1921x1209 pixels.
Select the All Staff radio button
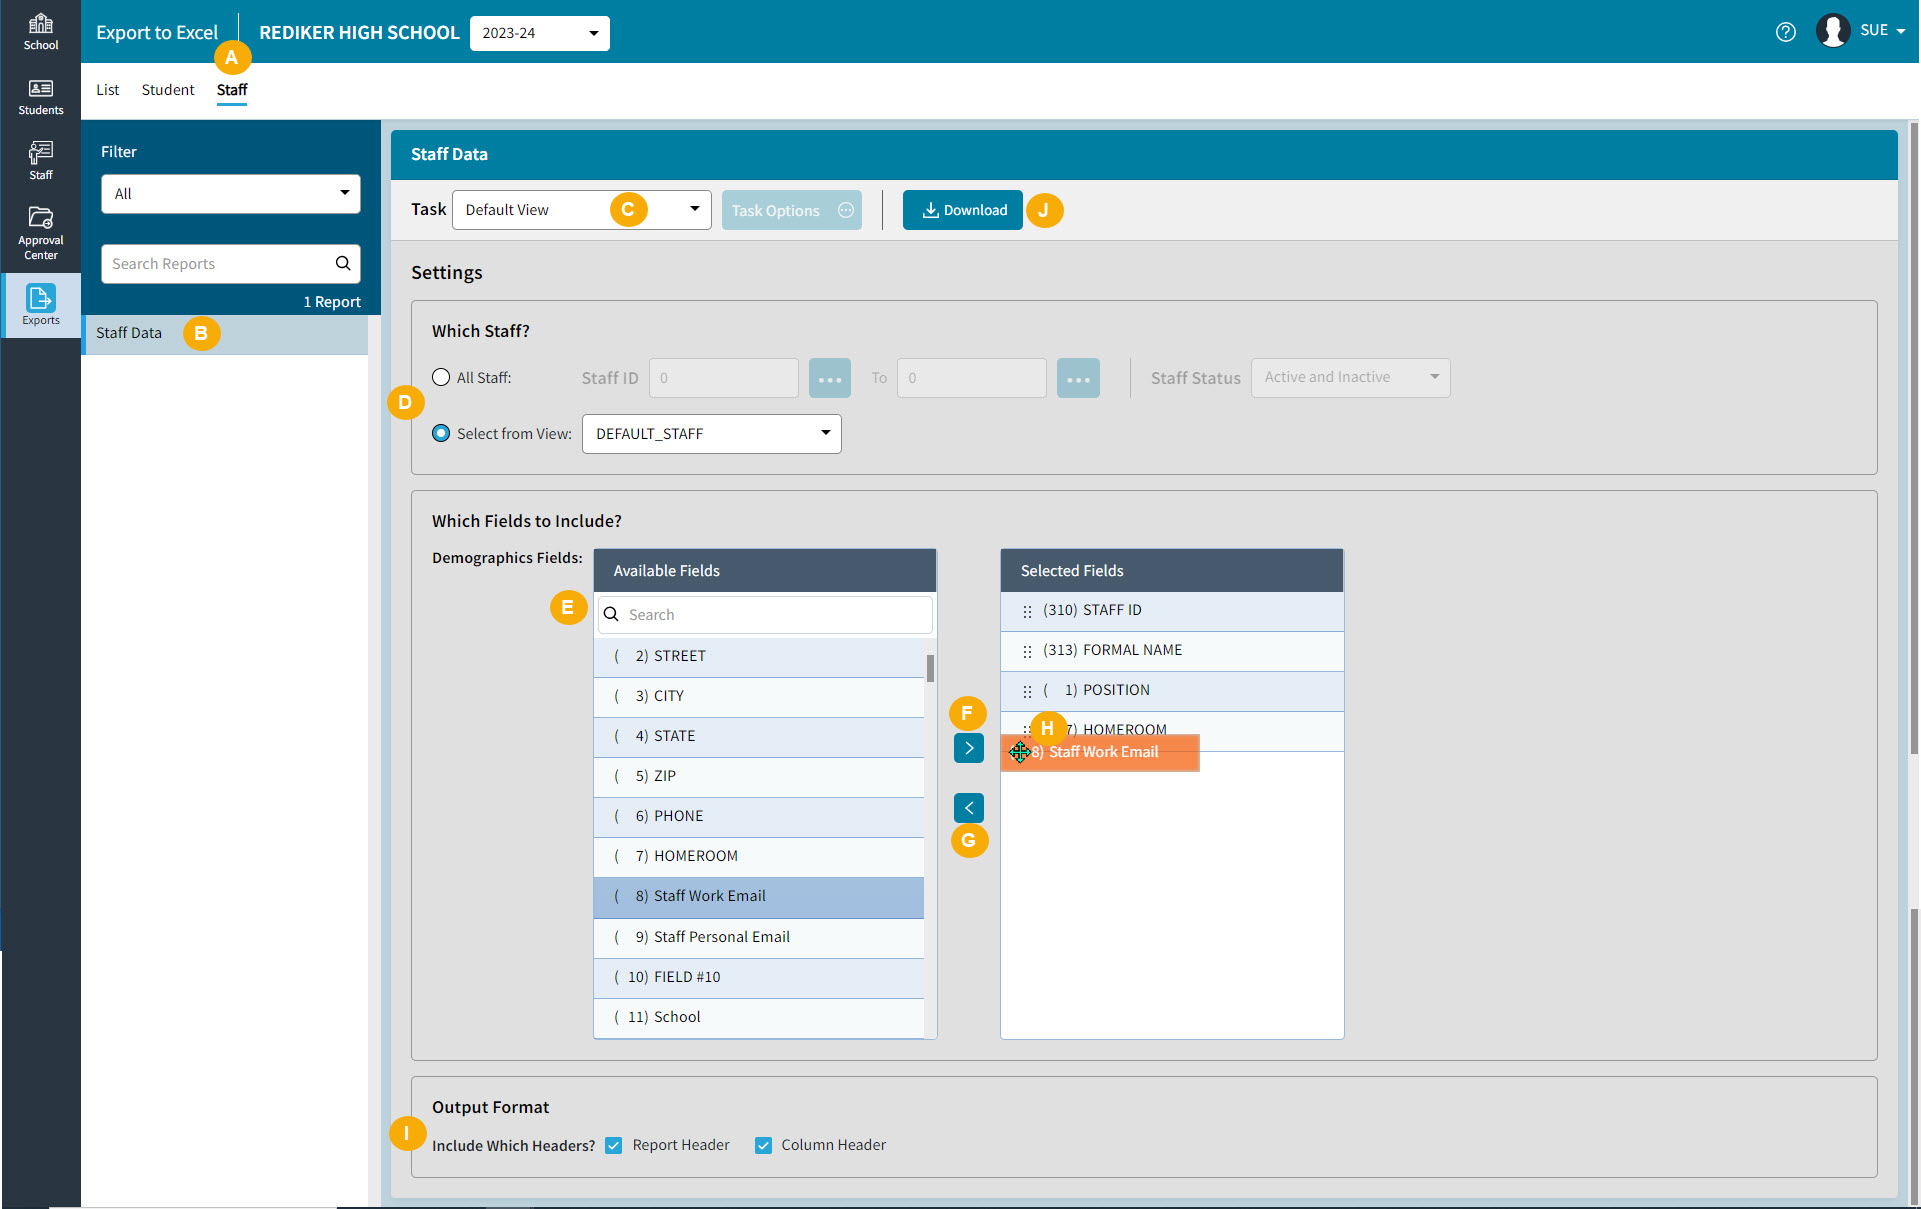(441, 377)
